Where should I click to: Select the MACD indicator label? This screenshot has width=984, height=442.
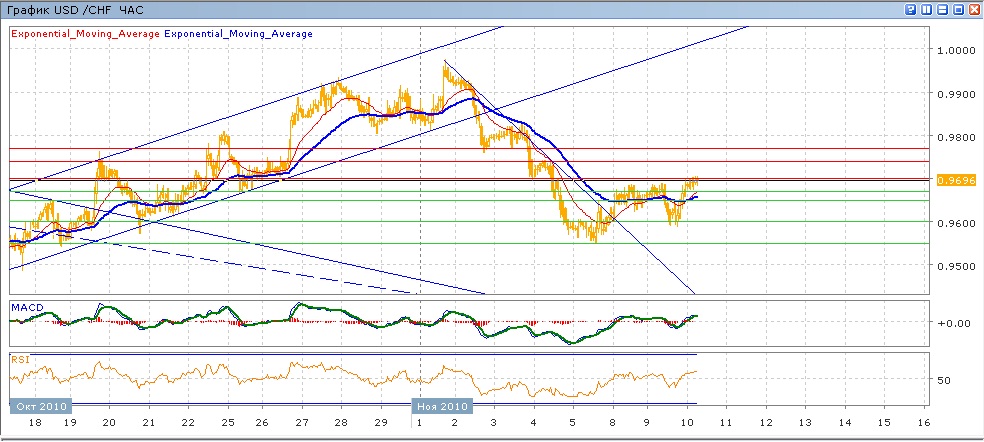pyautogui.click(x=25, y=306)
